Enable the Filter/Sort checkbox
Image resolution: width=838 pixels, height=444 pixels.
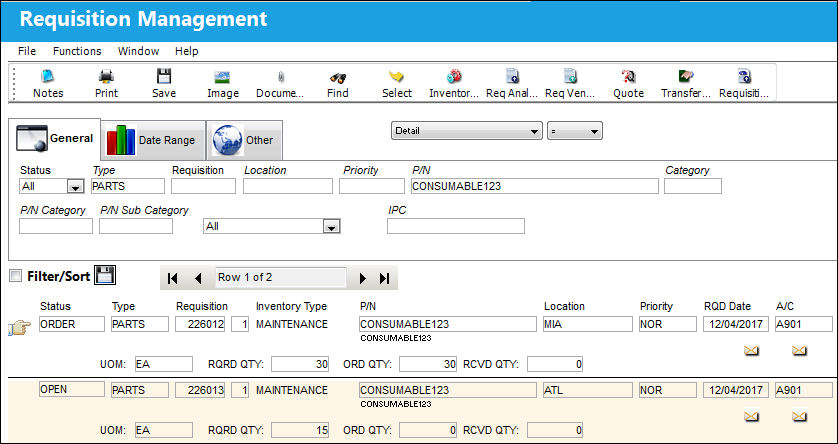click(x=16, y=276)
